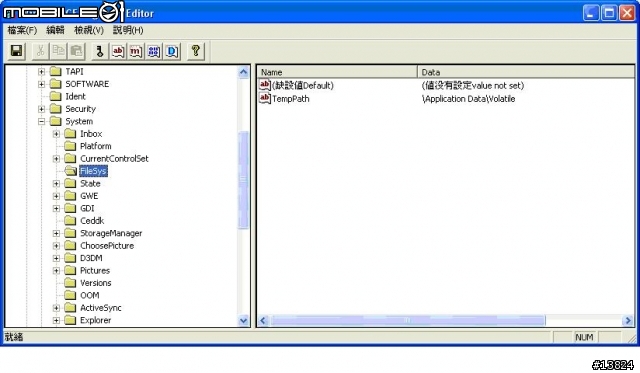The image size is (640, 373).
Task: Click the New Key toolbar icon
Action: tap(100, 51)
